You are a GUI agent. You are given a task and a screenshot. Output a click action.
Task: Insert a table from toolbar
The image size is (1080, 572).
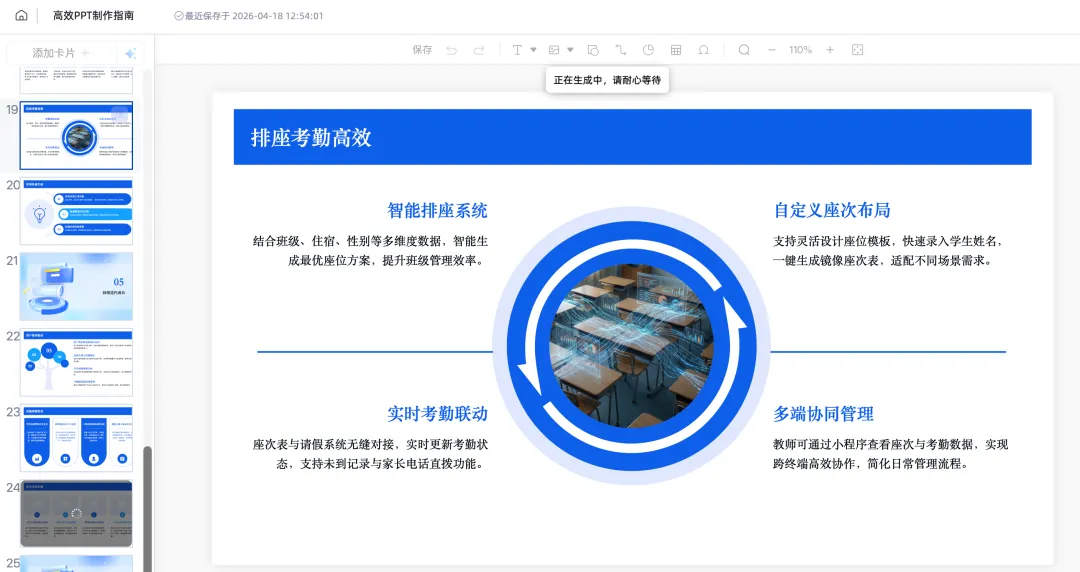[x=676, y=50]
